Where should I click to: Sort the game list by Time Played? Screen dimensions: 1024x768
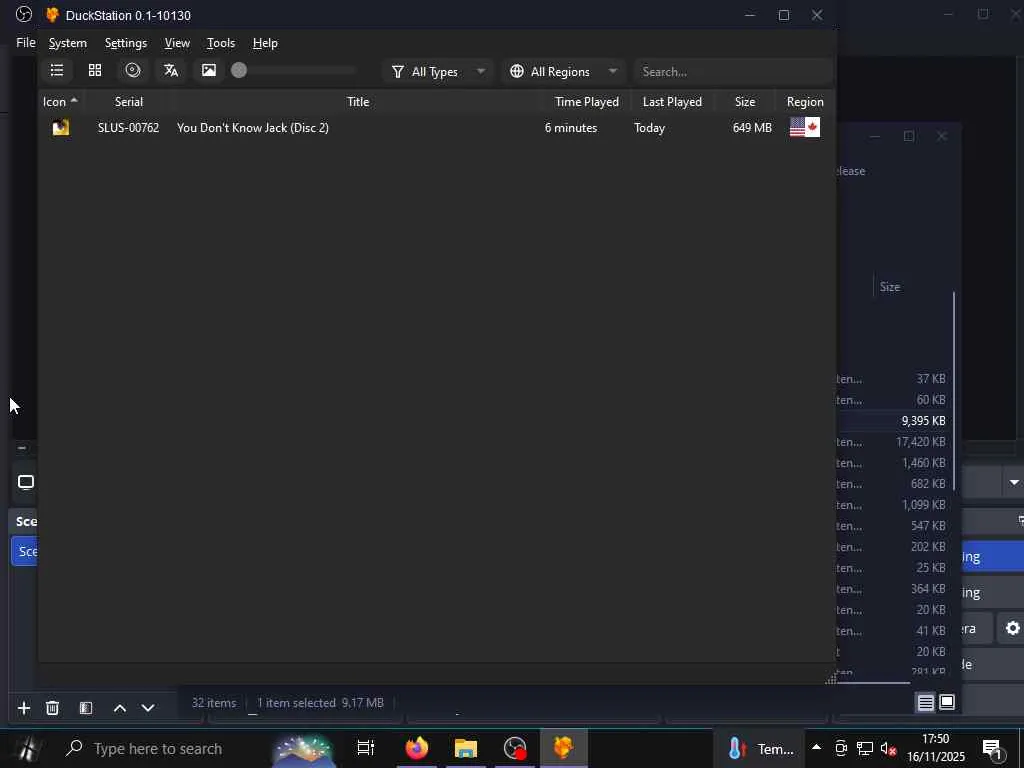(586, 102)
